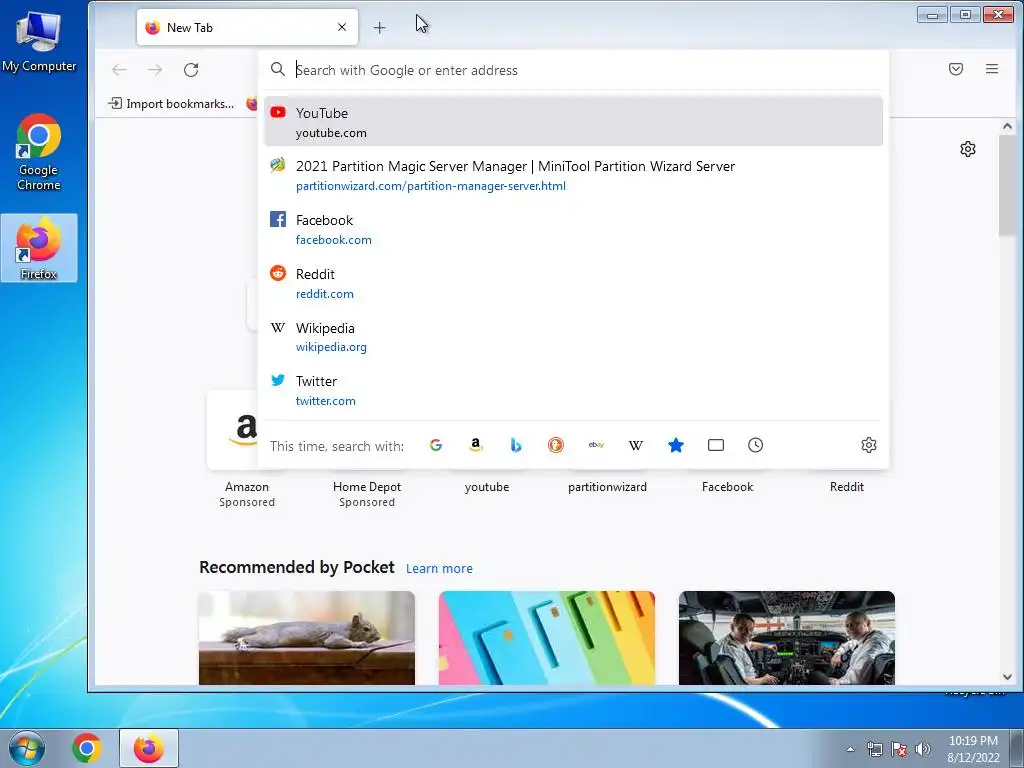This screenshot has height=768, width=1024.
Task: Search this time with Amazon
Action: pos(476,445)
